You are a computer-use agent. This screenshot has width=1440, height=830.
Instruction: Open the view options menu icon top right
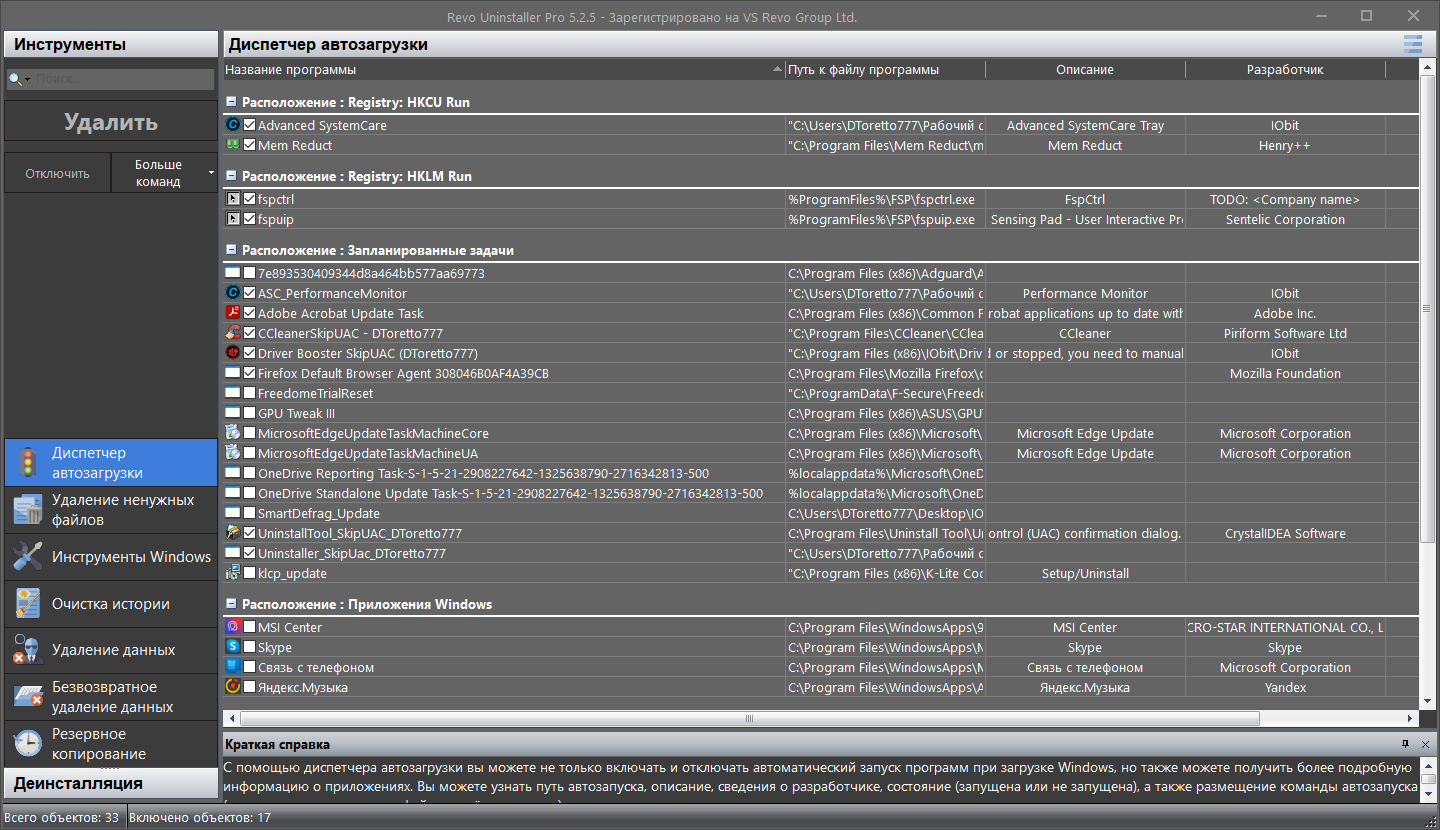(x=1412, y=44)
